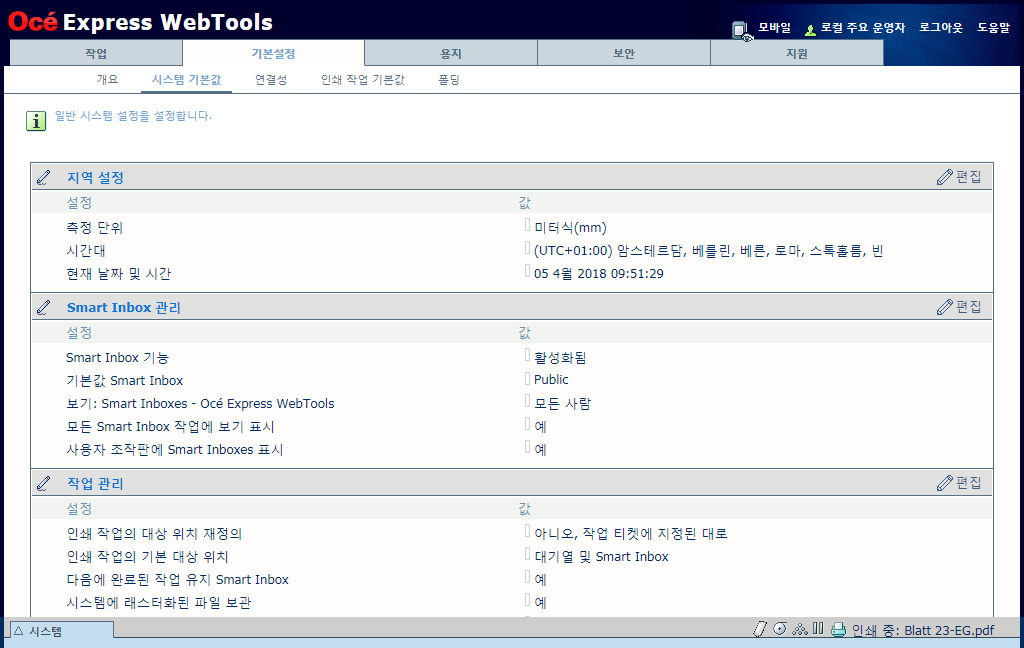Click the Smart Inbox 관리 section title
This screenshot has width=1024, height=648.
pos(123,308)
